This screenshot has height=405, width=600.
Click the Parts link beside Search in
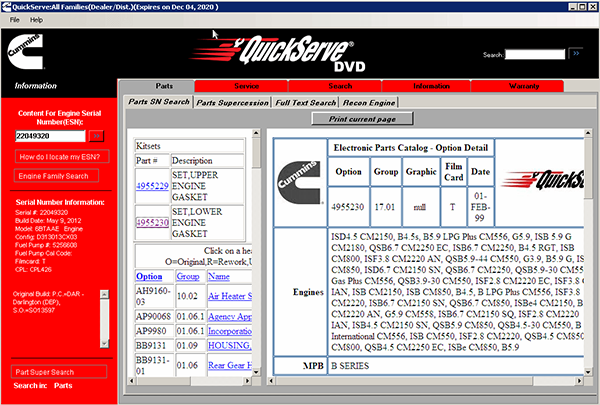click(x=63, y=385)
